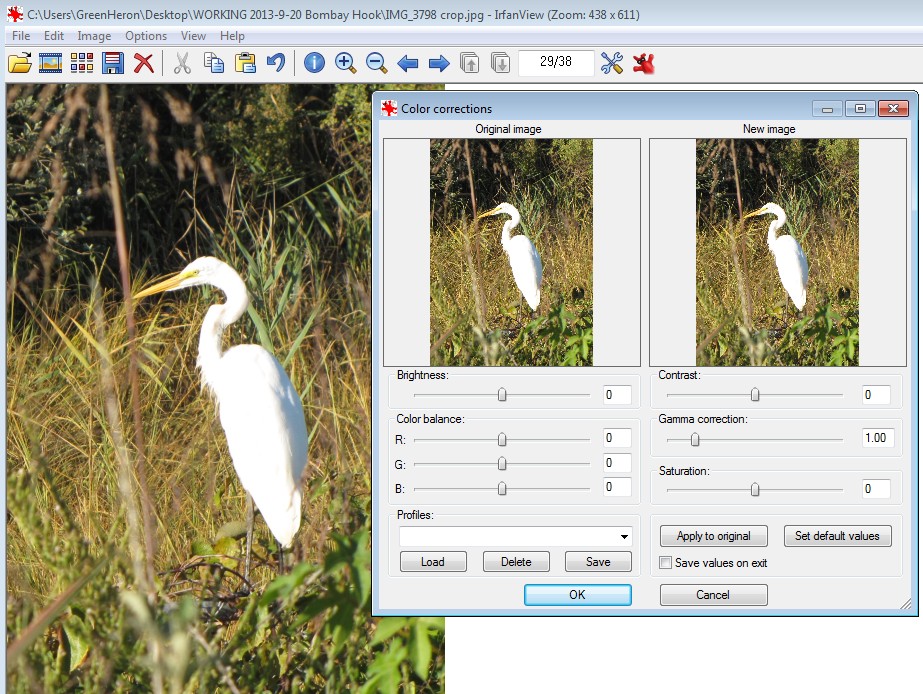Image resolution: width=923 pixels, height=694 pixels.
Task: Zoom in with magnifier plus icon
Action: pyautogui.click(x=346, y=63)
